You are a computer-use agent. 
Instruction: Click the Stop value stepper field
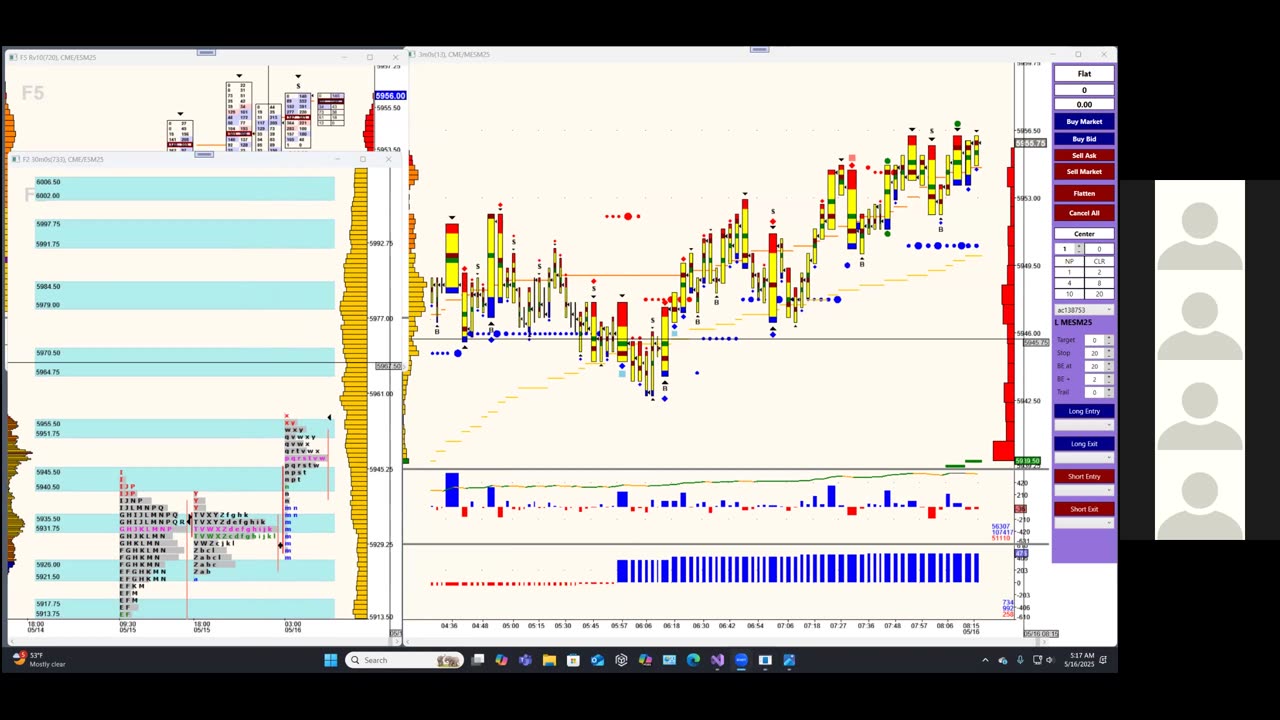[x=1097, y=353]
